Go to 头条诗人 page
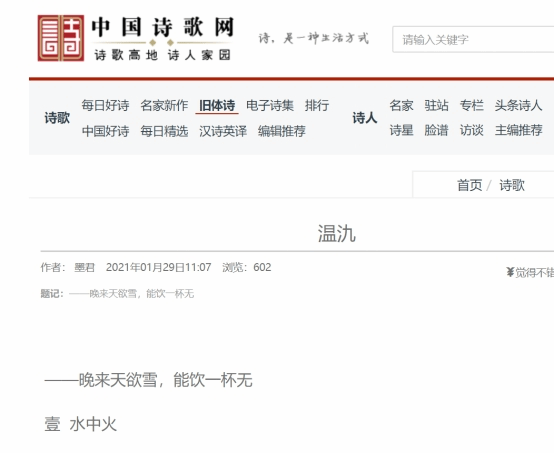Screen dimensions: 554x453 pos(518,105)
